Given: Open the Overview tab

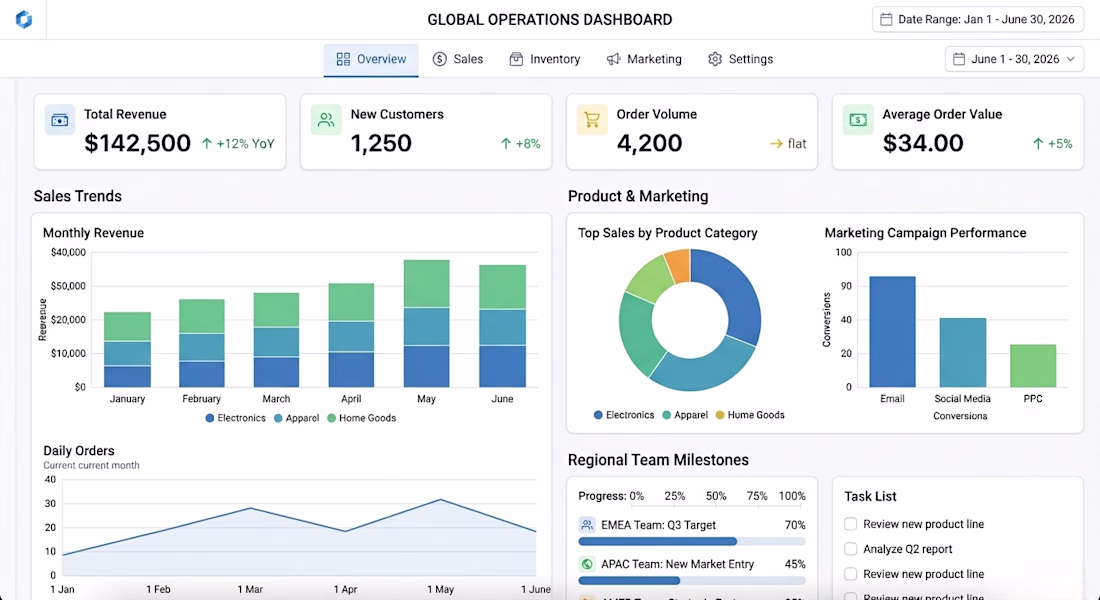Looking at the screenshot, I should (371, 60).
